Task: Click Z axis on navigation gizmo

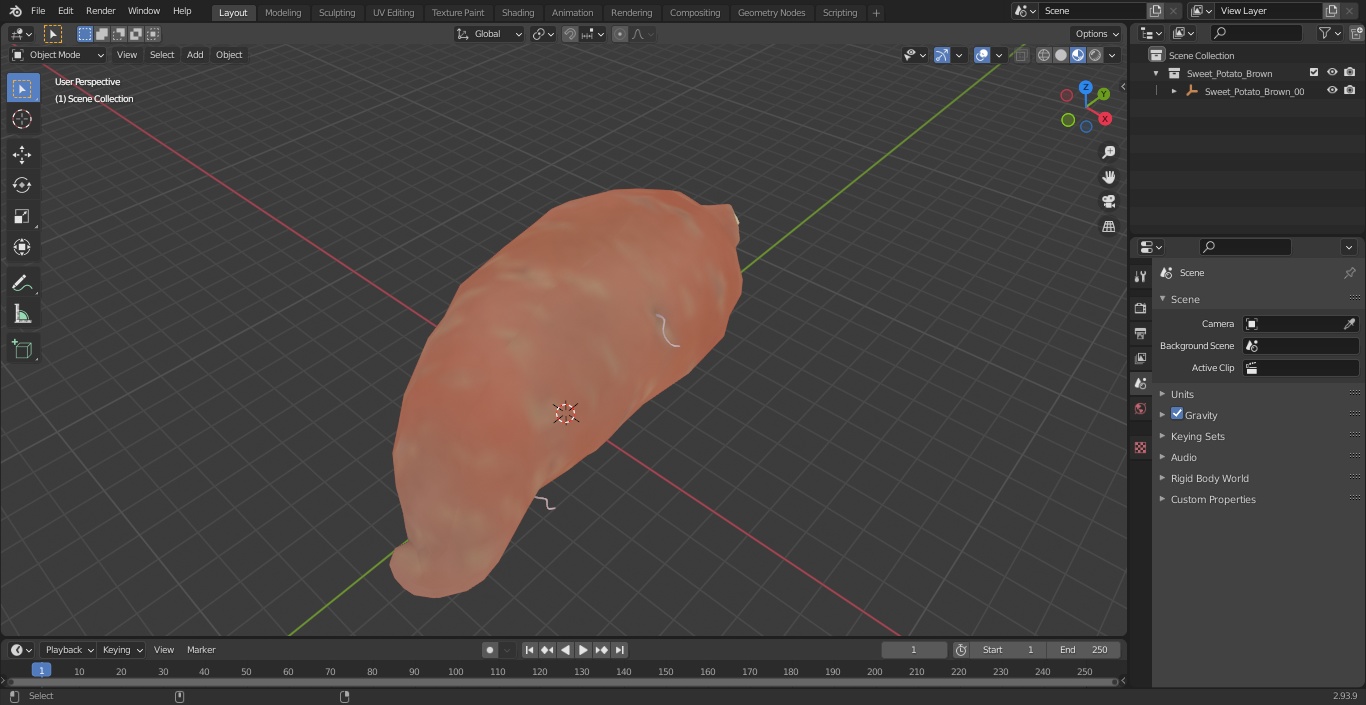Action: click(1085, 87)
